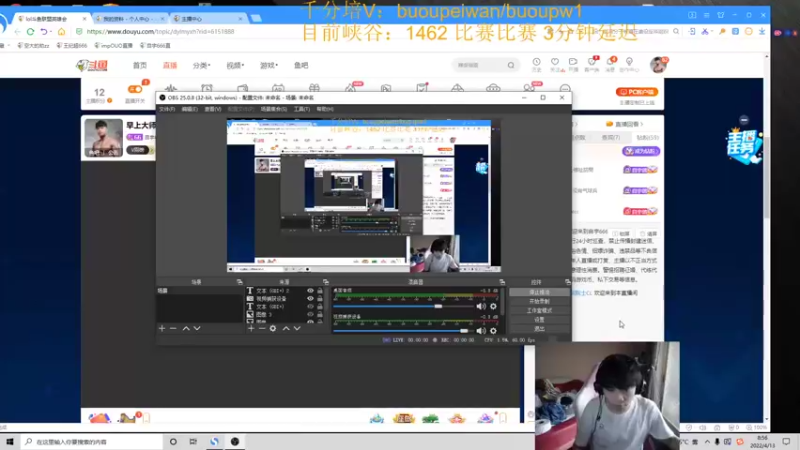This screenshot has width=800, height=450.
Task: Open user avatar in Douyu header
Action: pyautogui.click(x=658, y=65)
